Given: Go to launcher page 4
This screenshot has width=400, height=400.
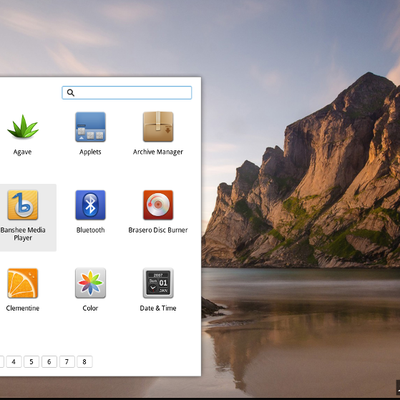Looking at the screenshot, I should [x=14, y=362].
